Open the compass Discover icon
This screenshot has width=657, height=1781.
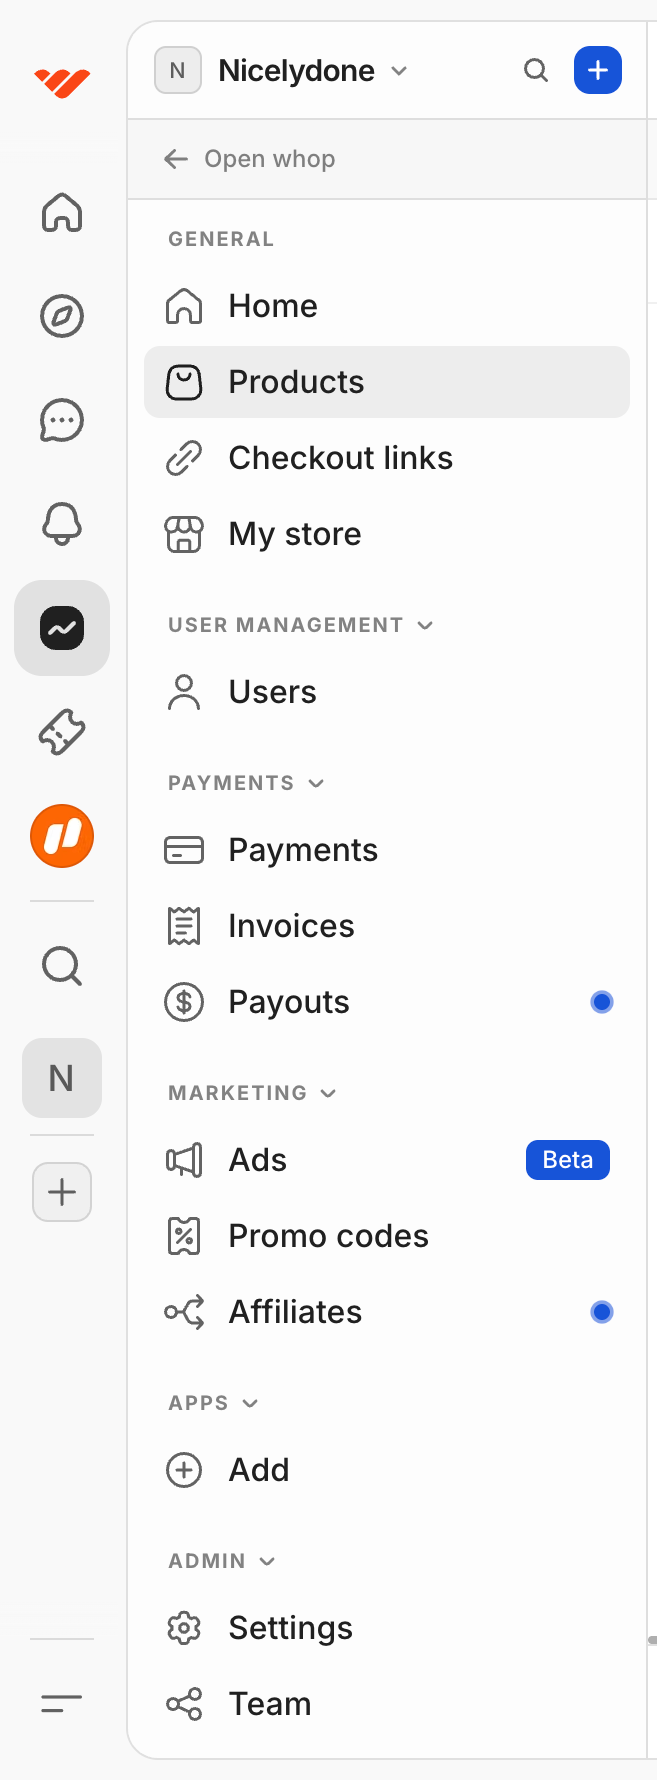pos(62,317)
